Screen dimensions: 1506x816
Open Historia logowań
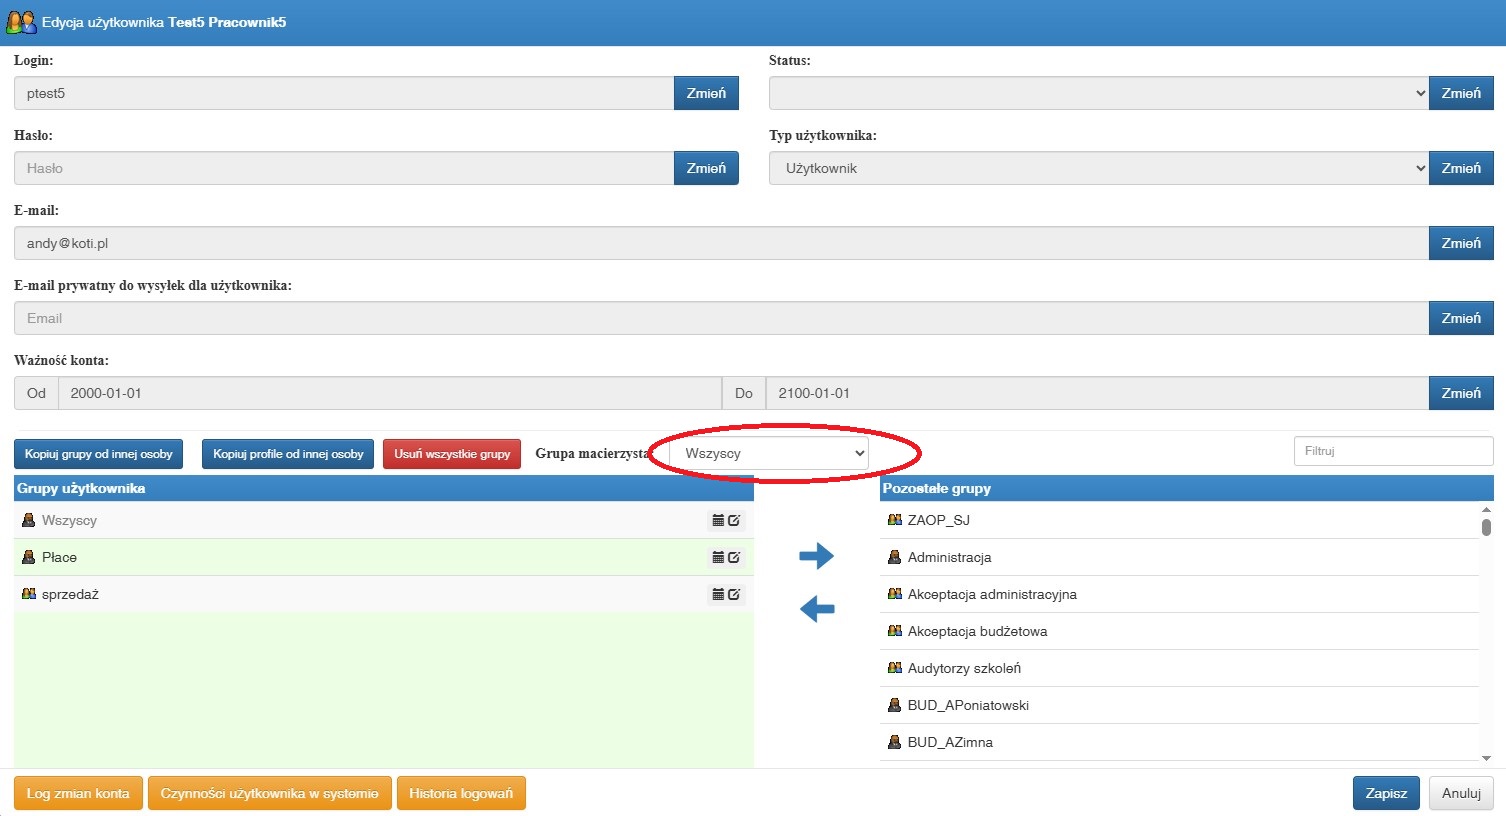tap(461, 793)
